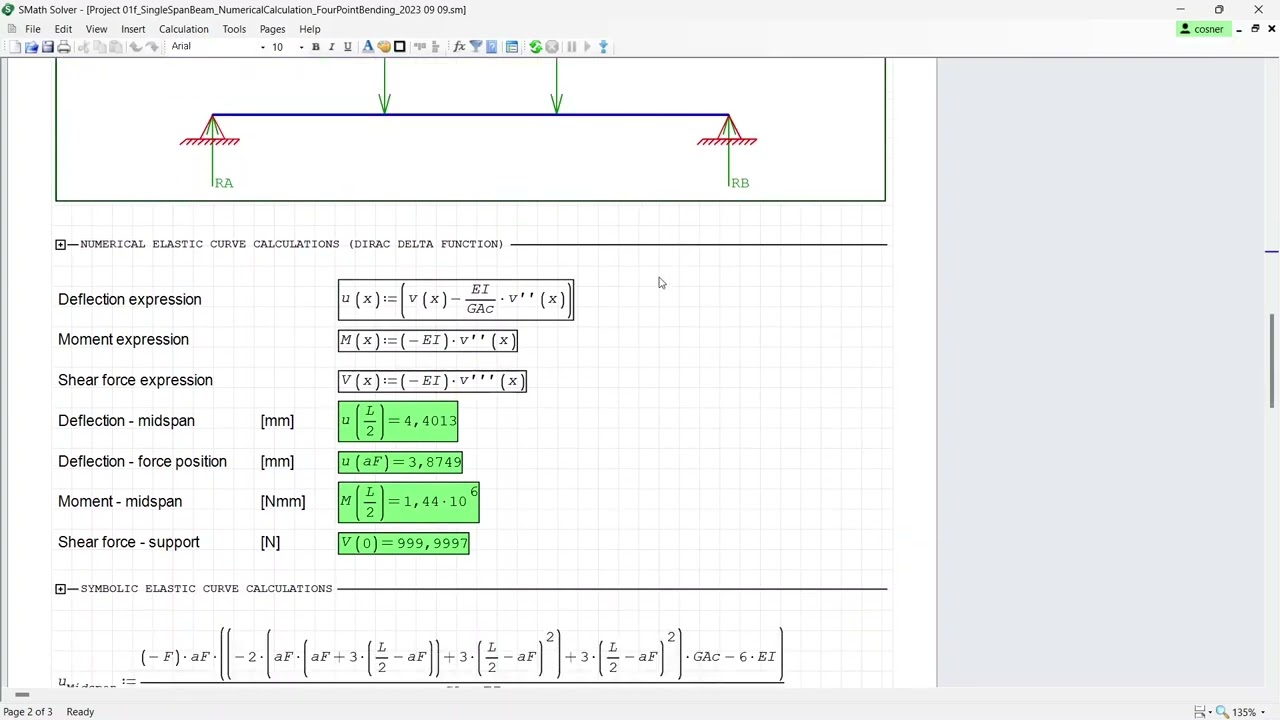Select the V(0)=999,9997 result
This screenshot has width=1280, height=720.
pos(404,543)
